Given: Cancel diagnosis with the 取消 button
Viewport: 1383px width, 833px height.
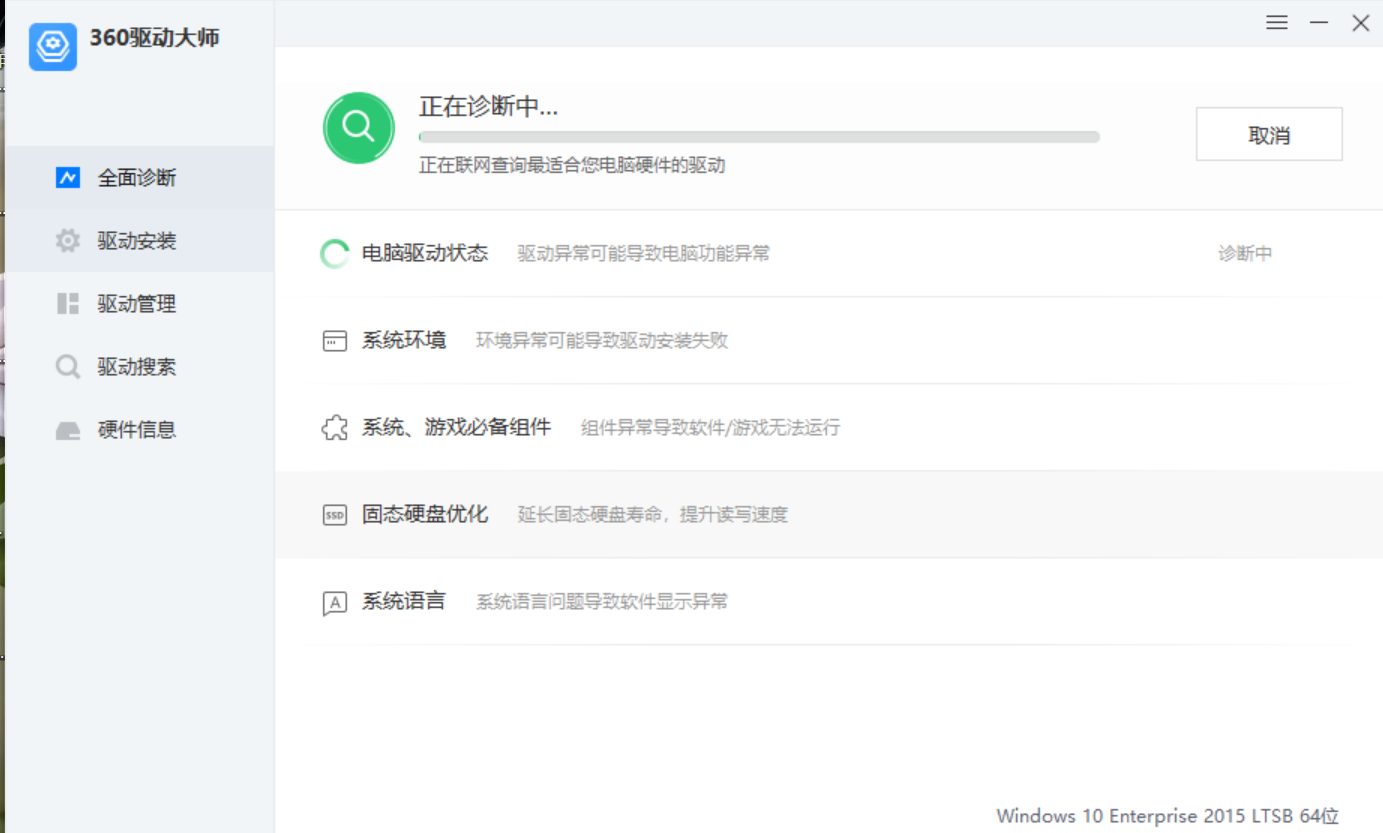Looking at the screenshot, I should click(x=1269, y=134).
